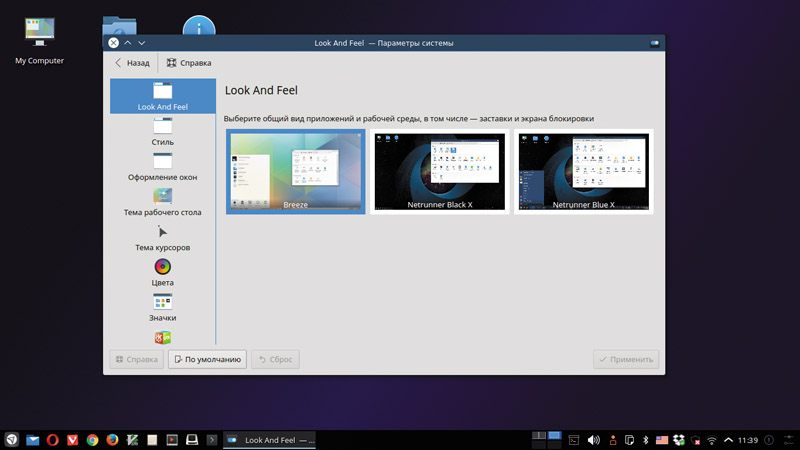Open the folder icon on the desktop

[119, 26]
